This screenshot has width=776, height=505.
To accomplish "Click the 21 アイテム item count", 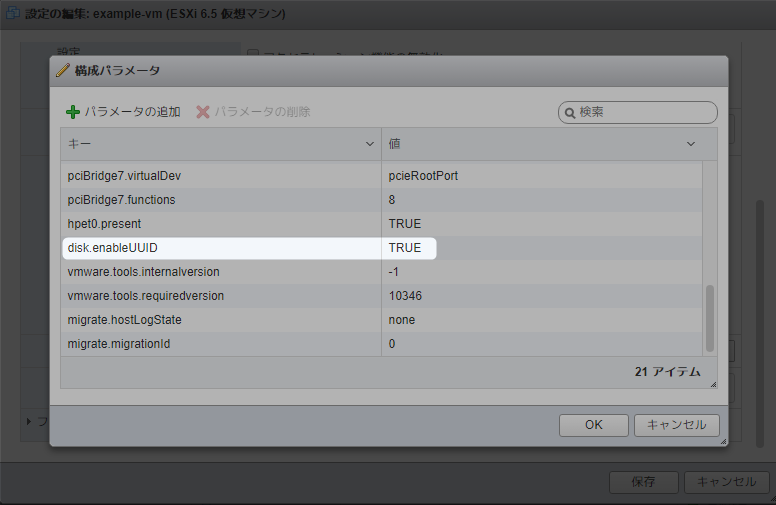I will point(668,372).
